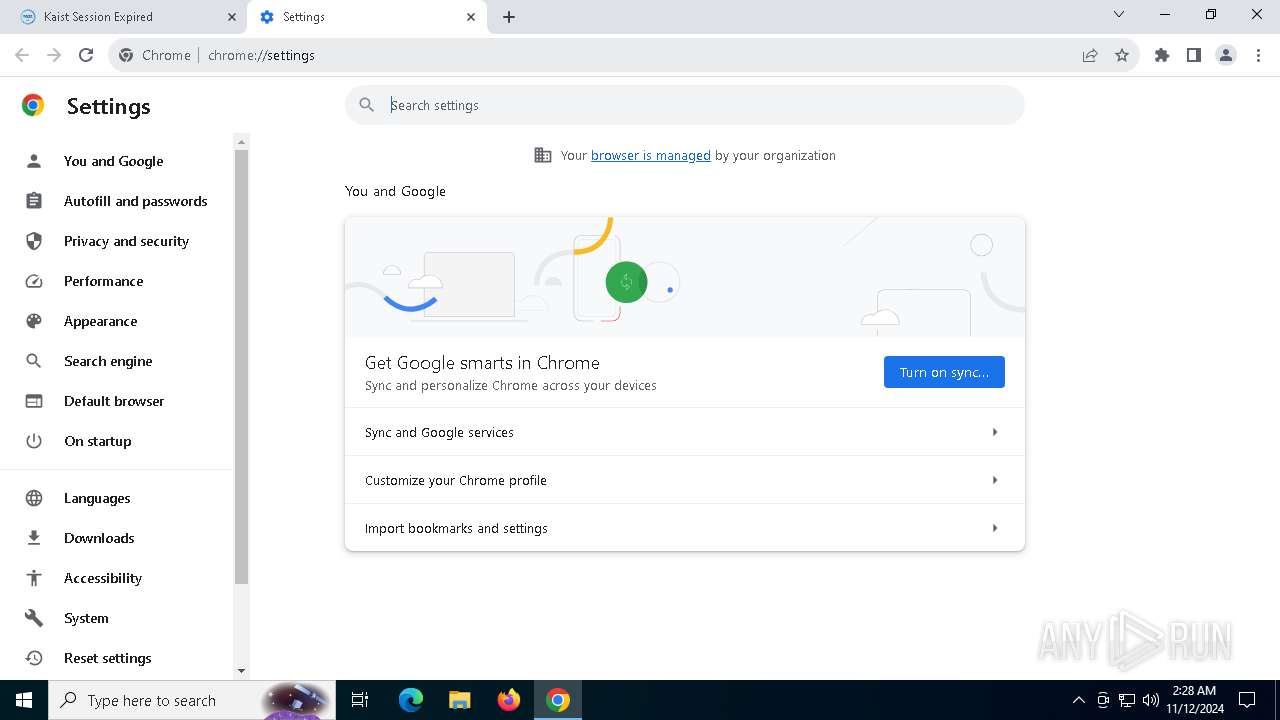
Task: Click the Downloads arrow icon
Action: pos(34,538)
